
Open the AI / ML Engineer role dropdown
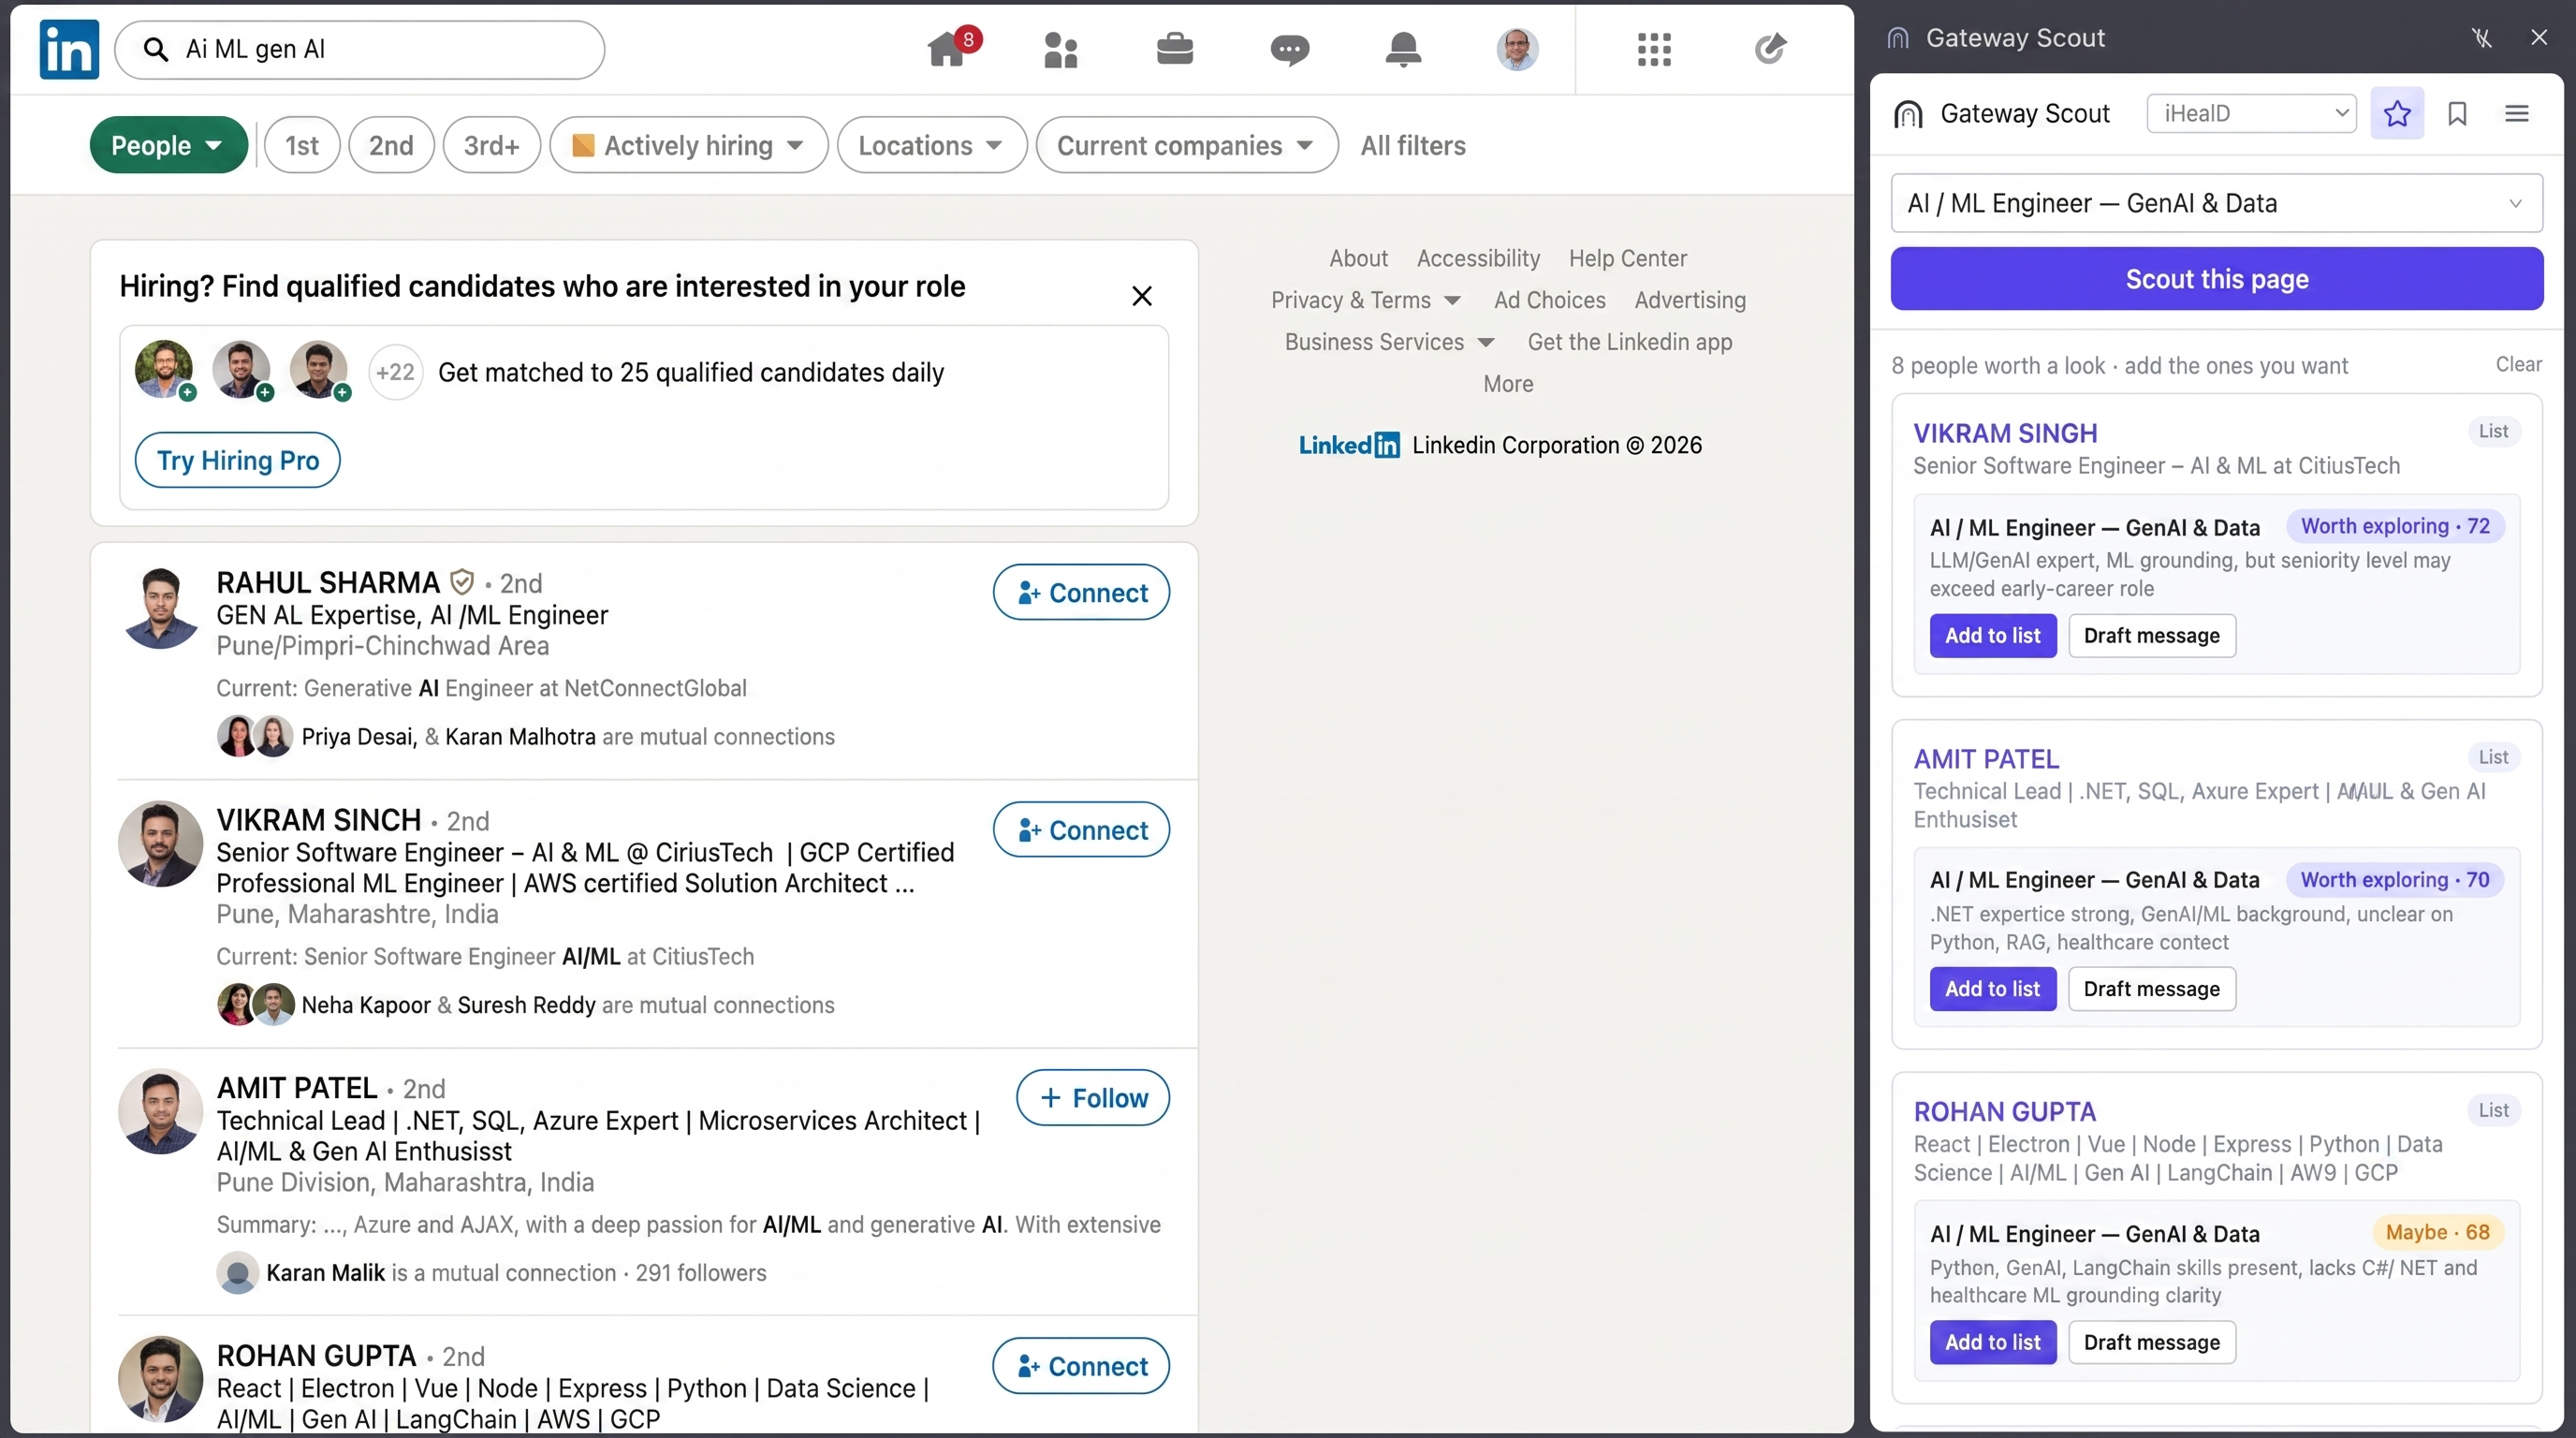pos(2216,203)
